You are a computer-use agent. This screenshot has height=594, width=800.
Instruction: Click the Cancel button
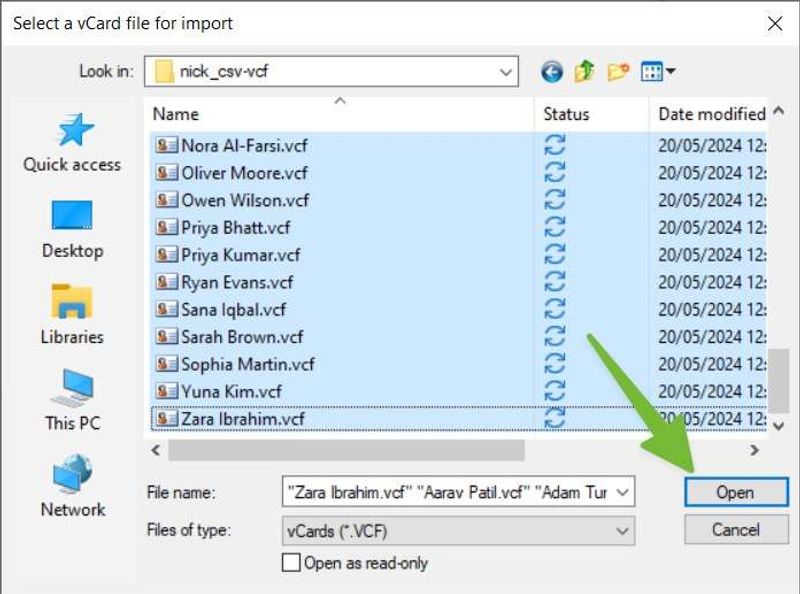(x=735, y=530)
